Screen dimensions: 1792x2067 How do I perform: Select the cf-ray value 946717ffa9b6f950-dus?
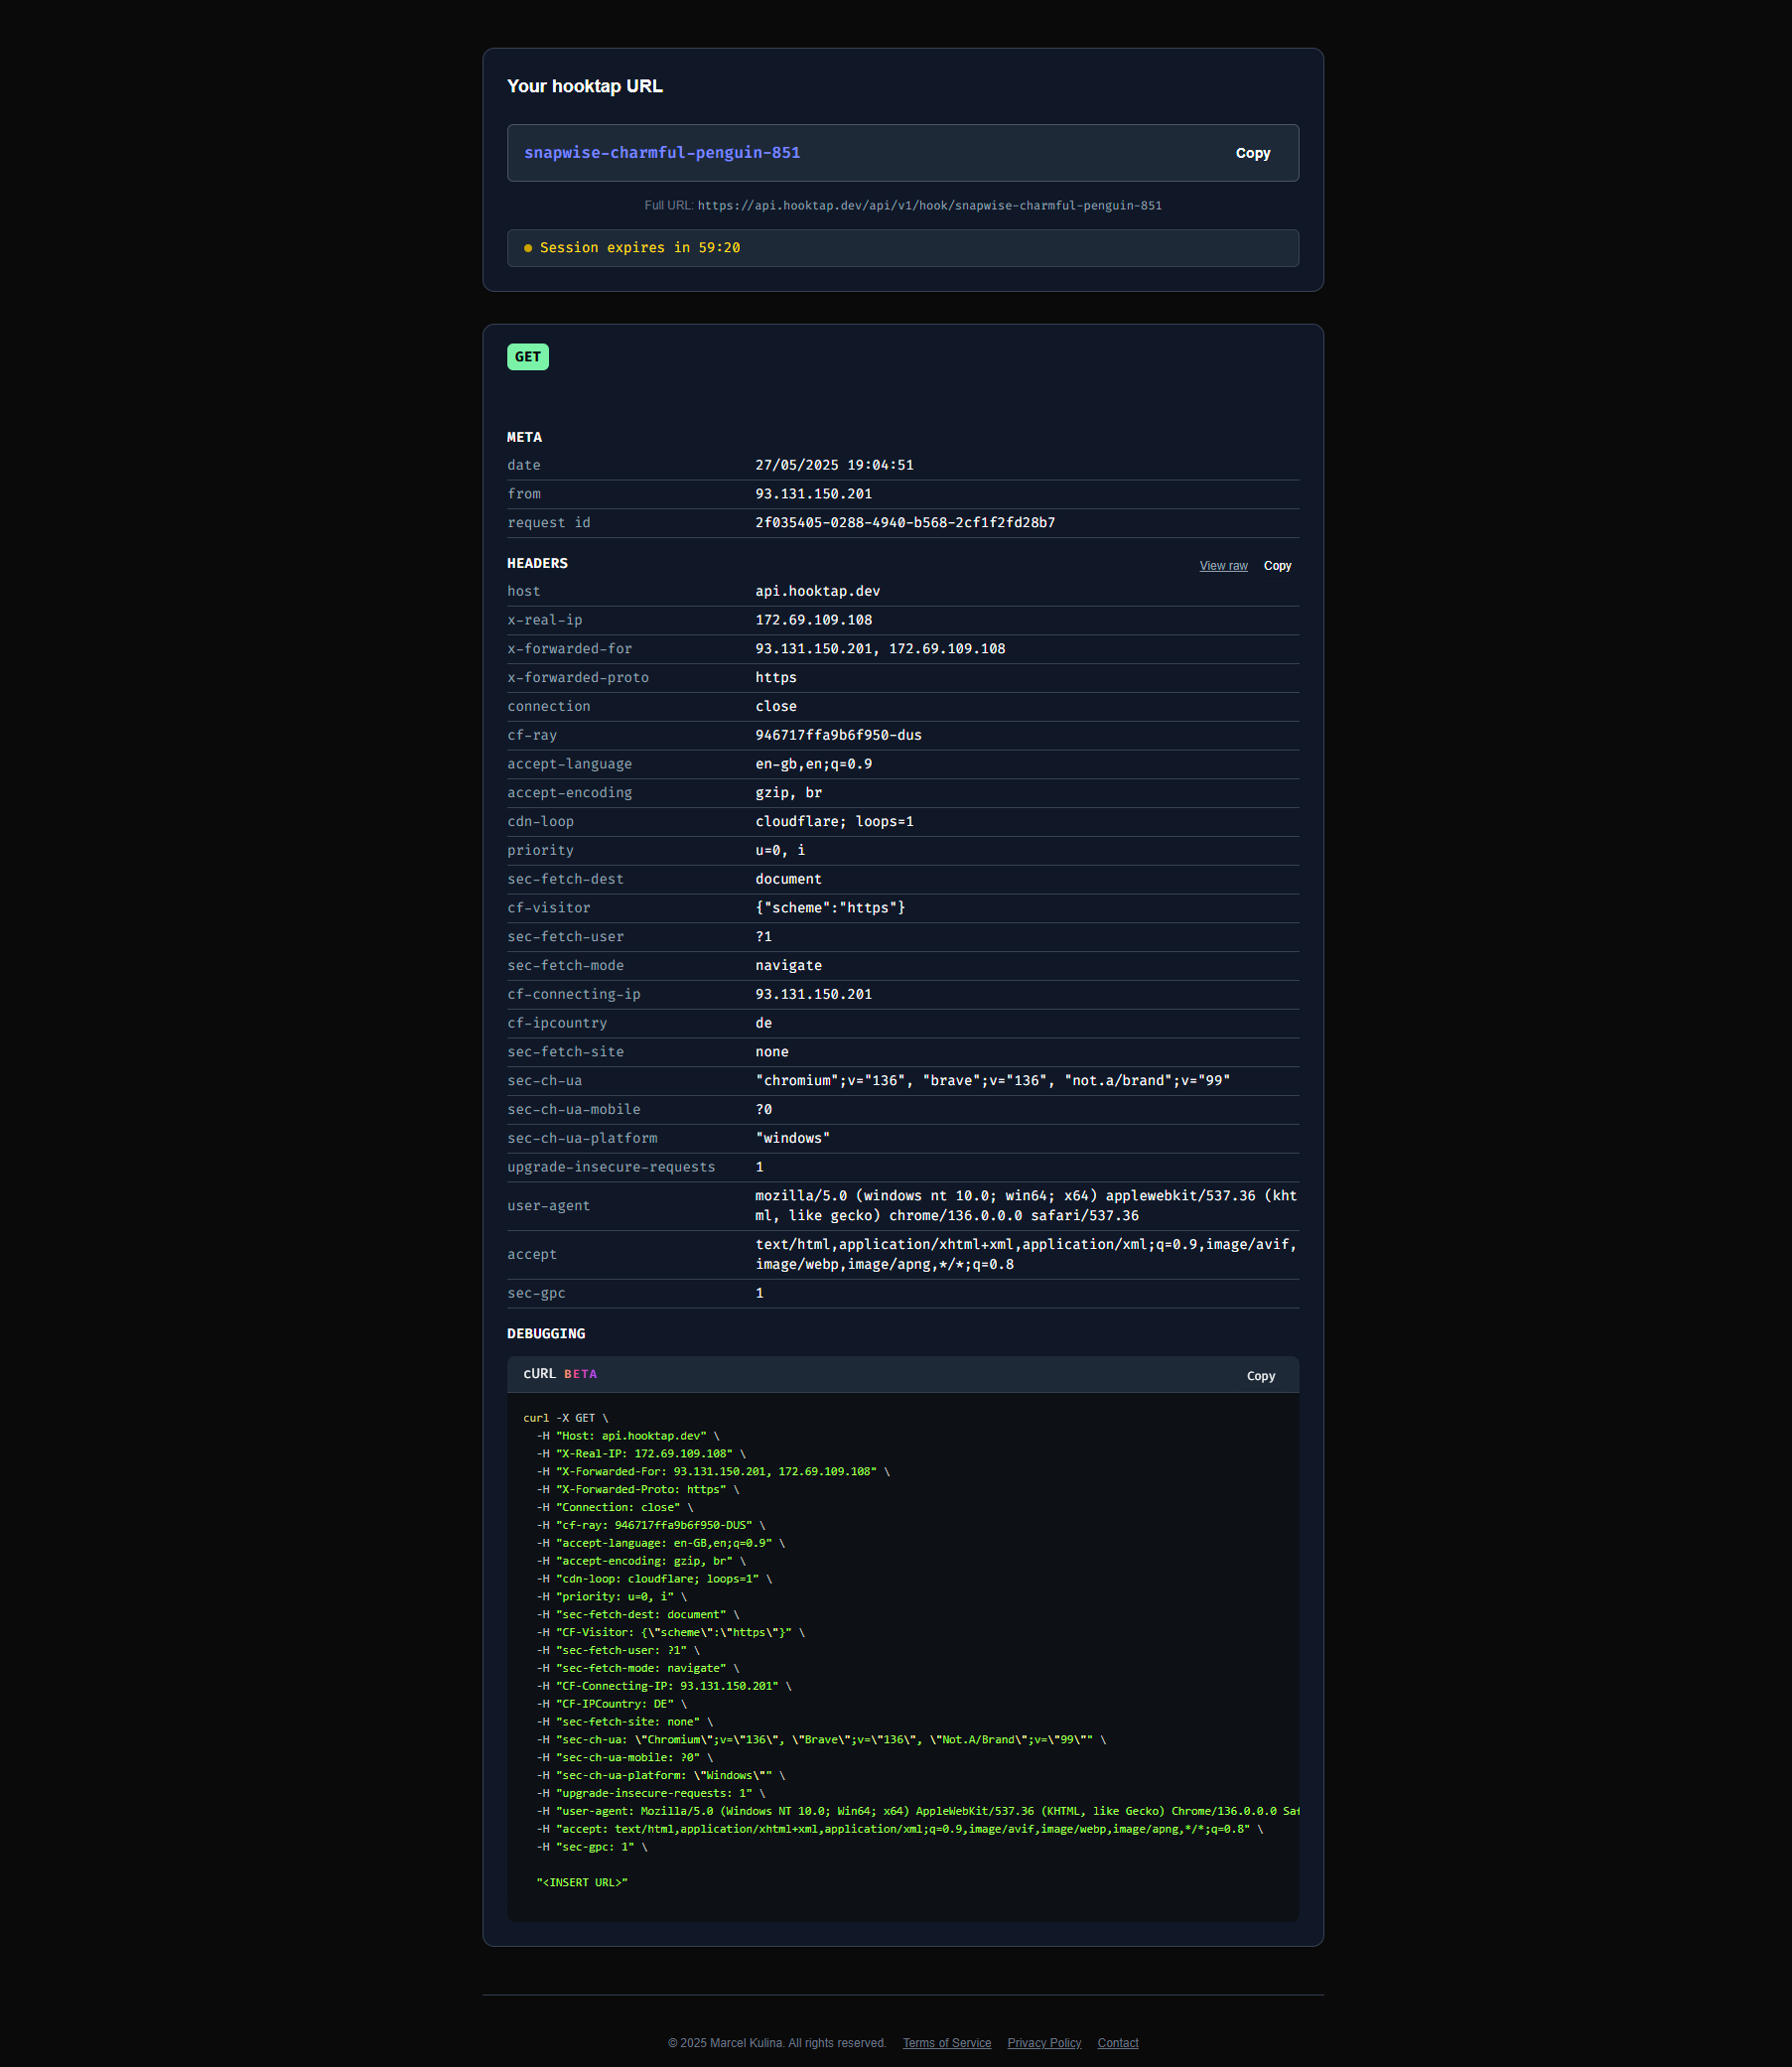(x=838, y=736)
